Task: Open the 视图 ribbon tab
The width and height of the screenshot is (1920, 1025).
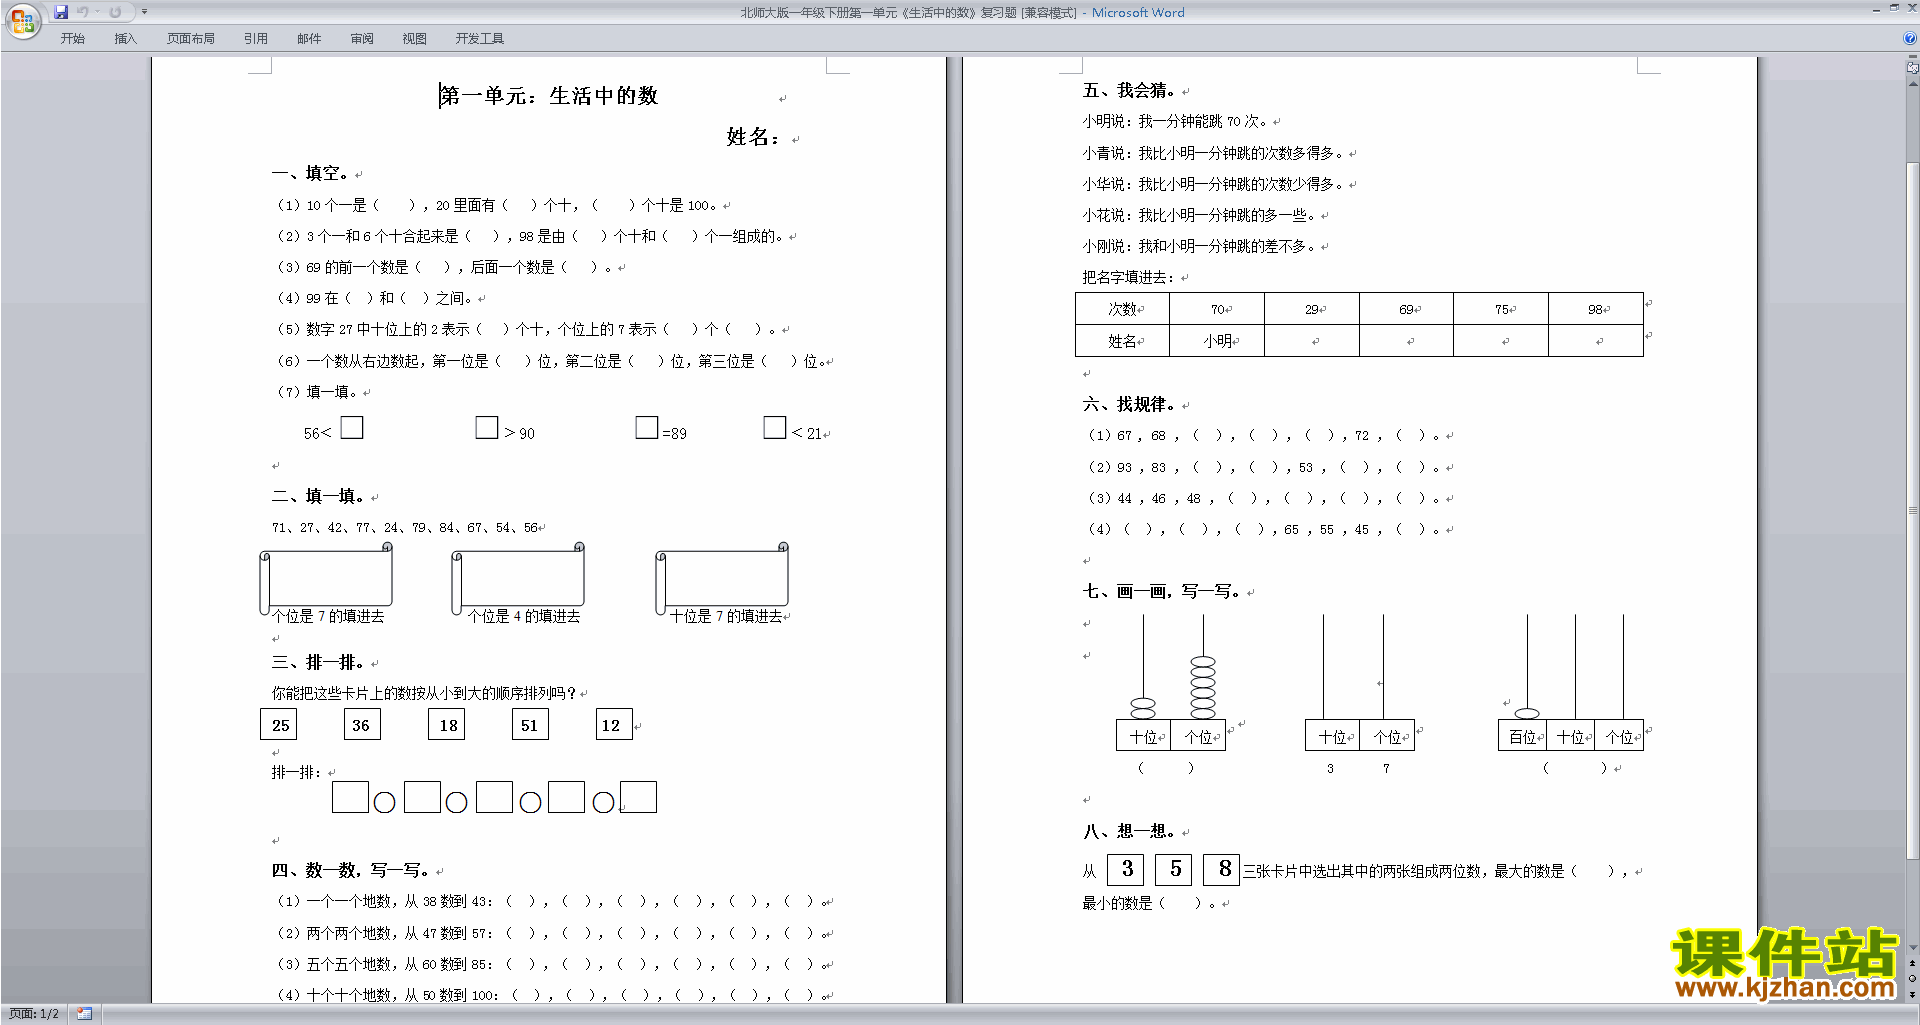Action: pyautogui.click(x=414, y=39)
